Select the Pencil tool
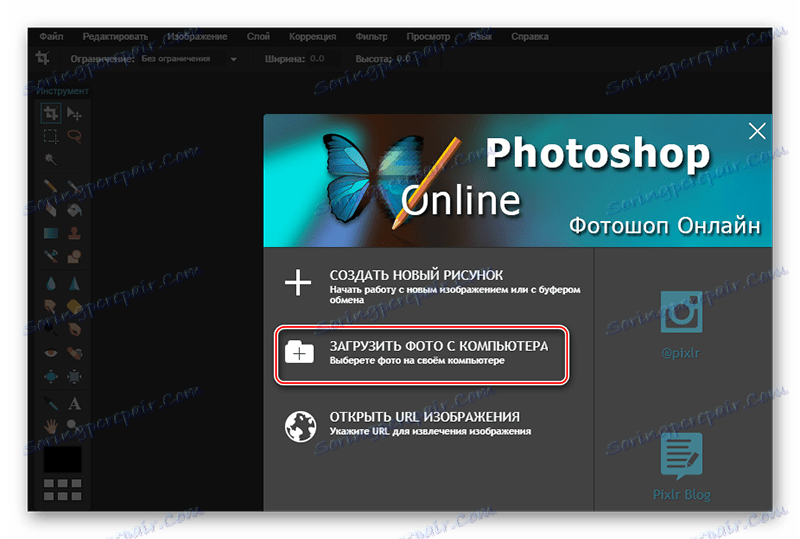Screen dimensions: 800x539 coord(51,186)
